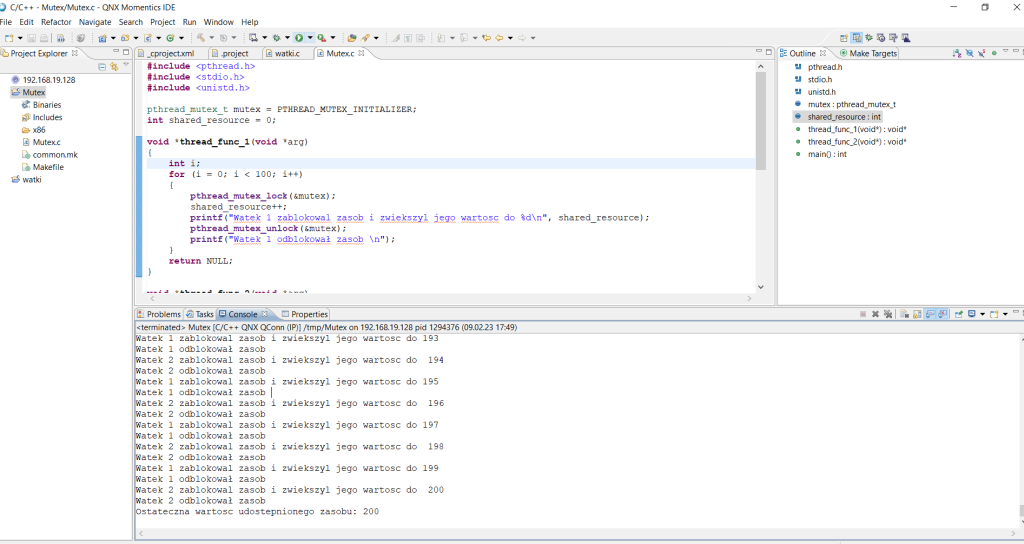Click Collapse All in Project Explorer
This screenshot has width=1024, height=544.
point(102,66)
